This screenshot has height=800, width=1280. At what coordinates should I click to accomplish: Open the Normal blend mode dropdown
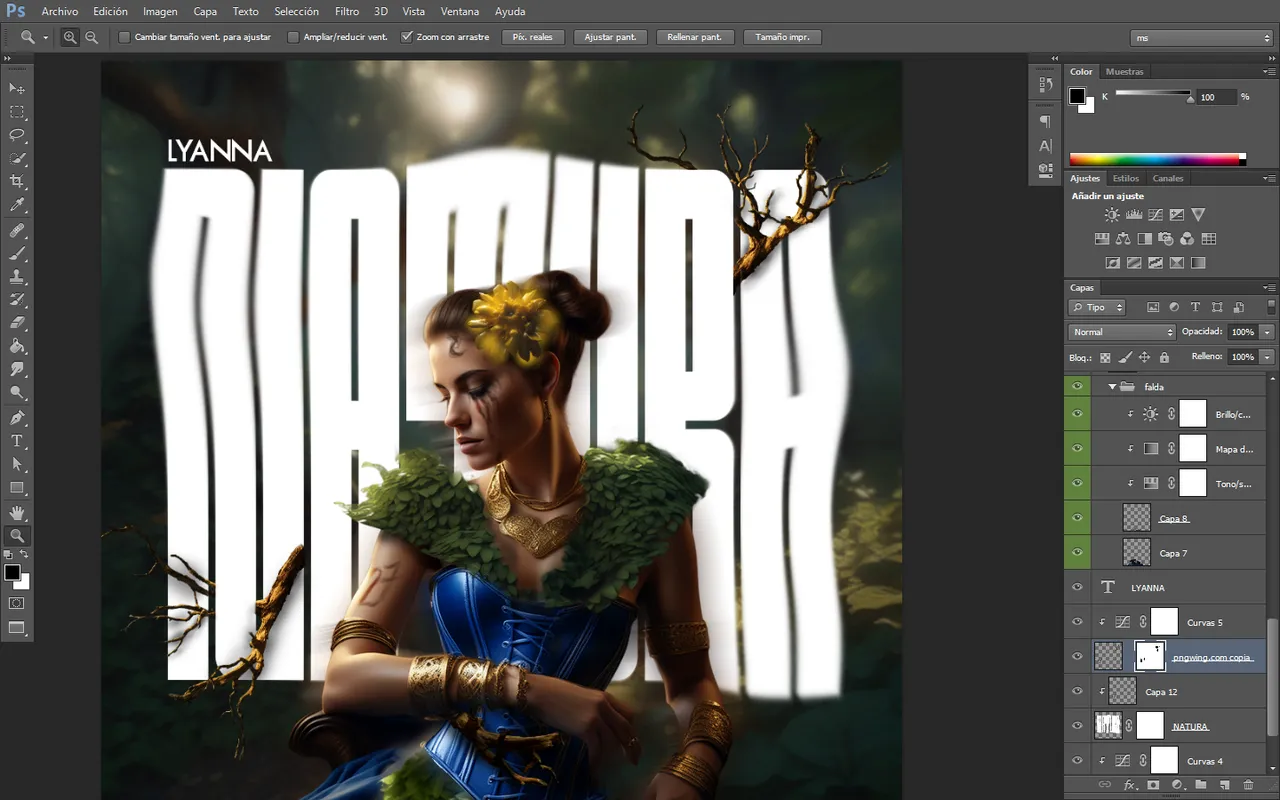point(1122,332)
